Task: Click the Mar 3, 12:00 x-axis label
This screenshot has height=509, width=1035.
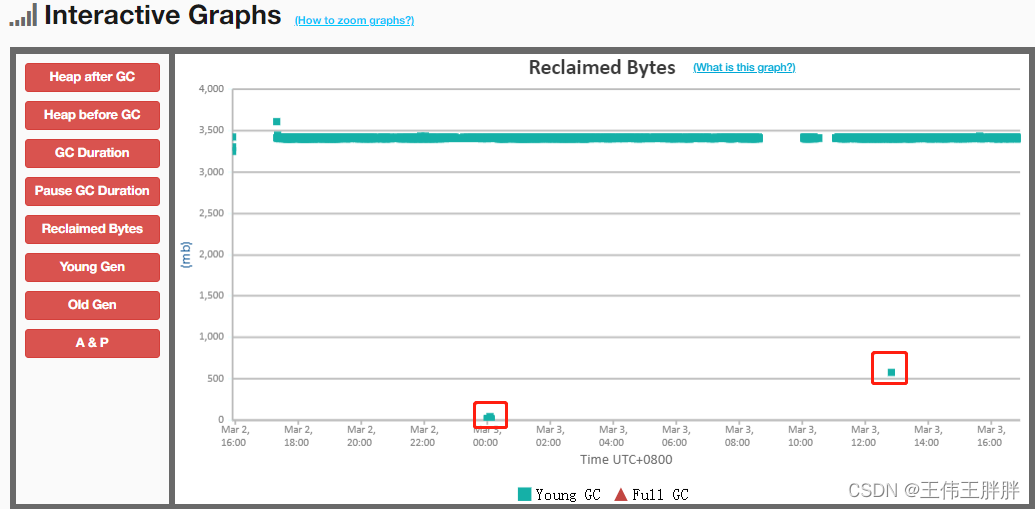Action: [863, 436]
